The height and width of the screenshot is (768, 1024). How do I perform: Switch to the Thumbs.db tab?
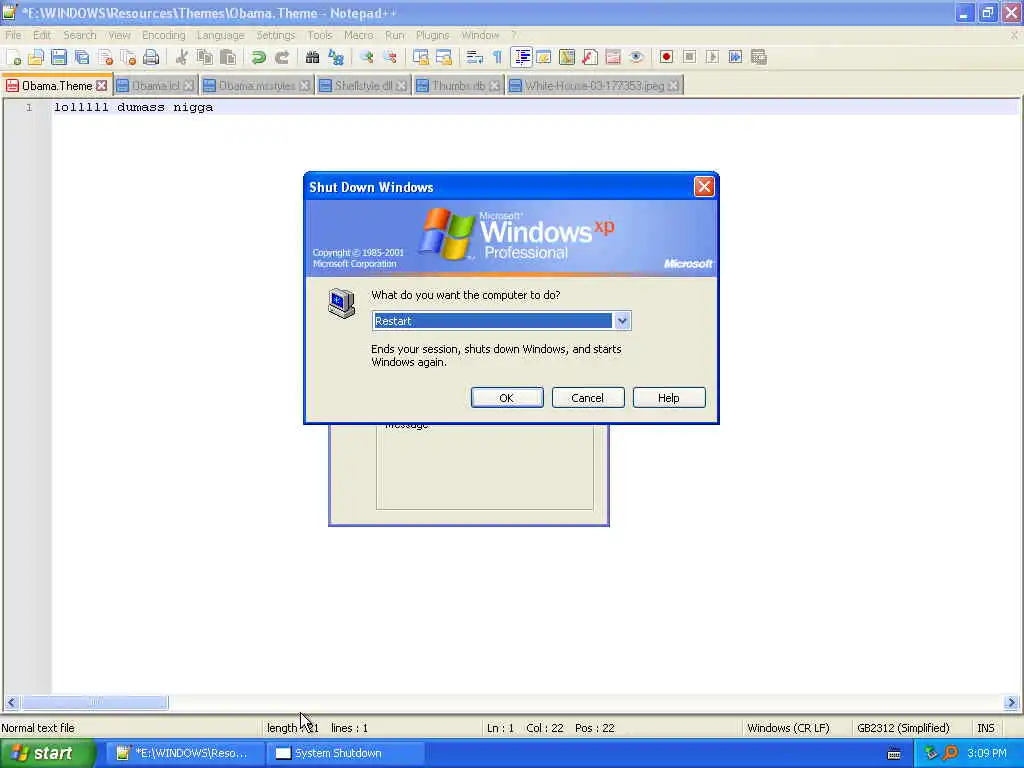pos(458,86)
